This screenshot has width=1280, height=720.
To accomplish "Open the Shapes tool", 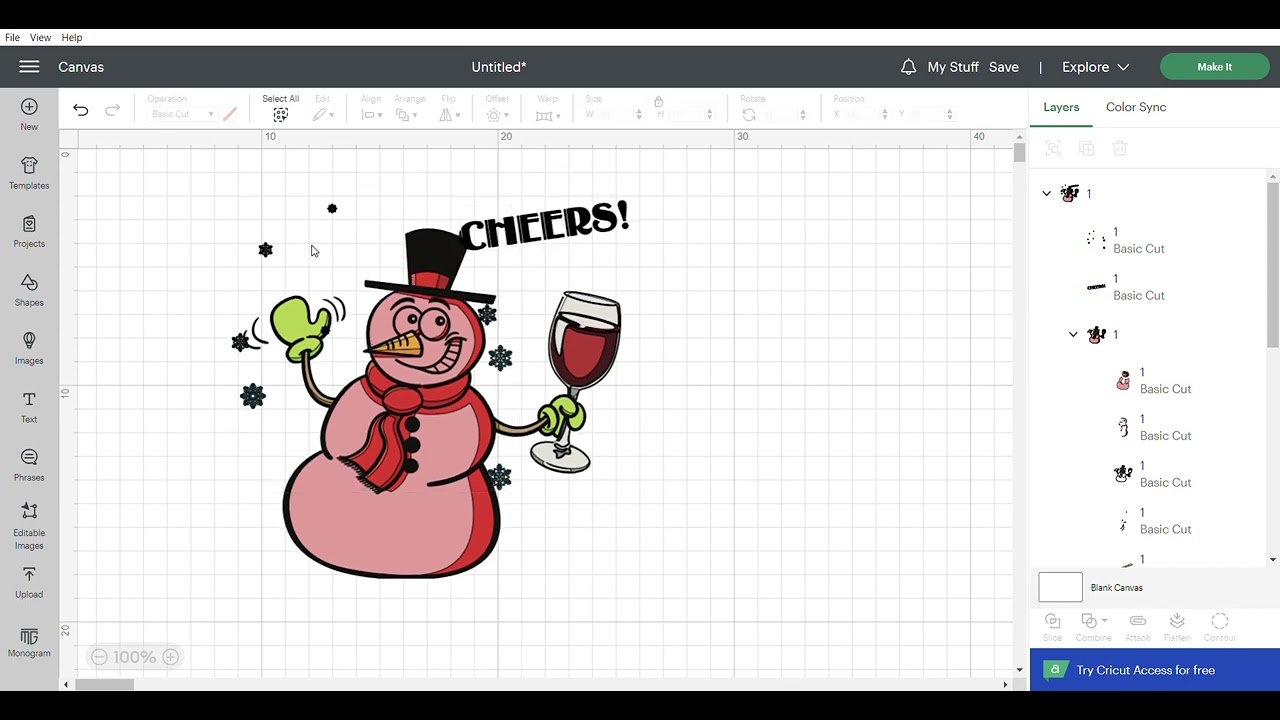I will point(29,290).
